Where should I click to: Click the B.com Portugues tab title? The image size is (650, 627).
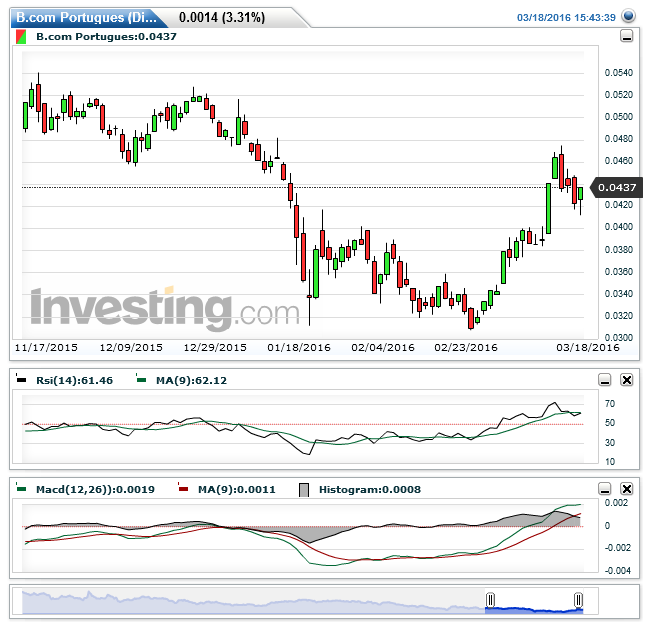(87, 17)
